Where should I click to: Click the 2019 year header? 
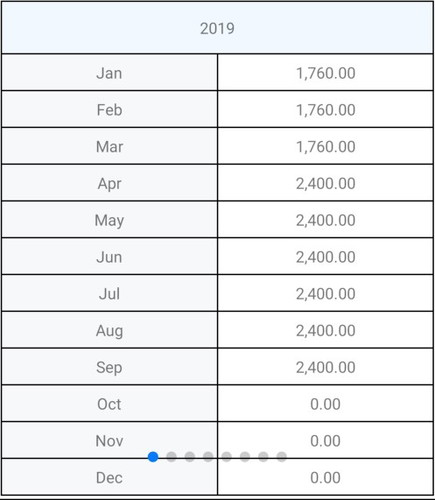[x=217, y=28]
